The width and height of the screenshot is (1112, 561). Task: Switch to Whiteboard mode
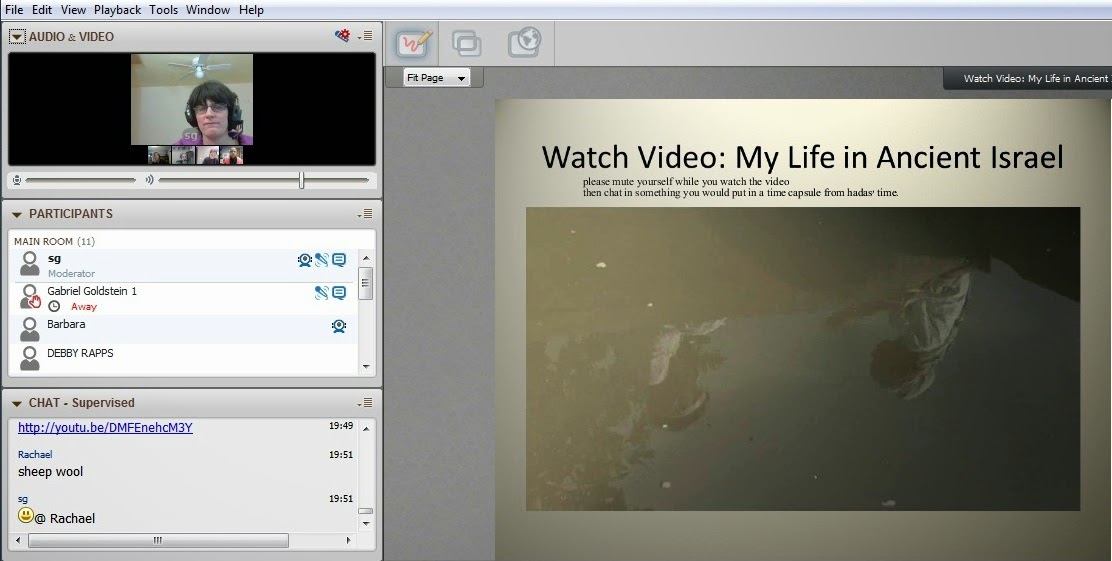pos(413,44)
